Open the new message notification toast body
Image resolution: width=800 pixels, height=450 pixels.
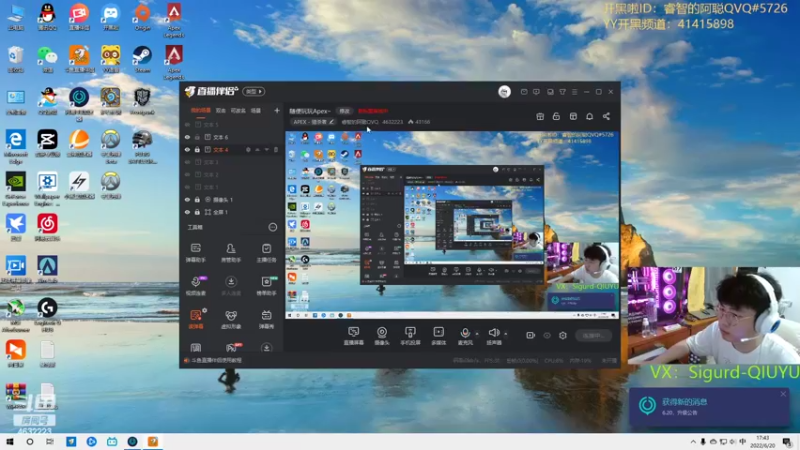pos(709,407)
